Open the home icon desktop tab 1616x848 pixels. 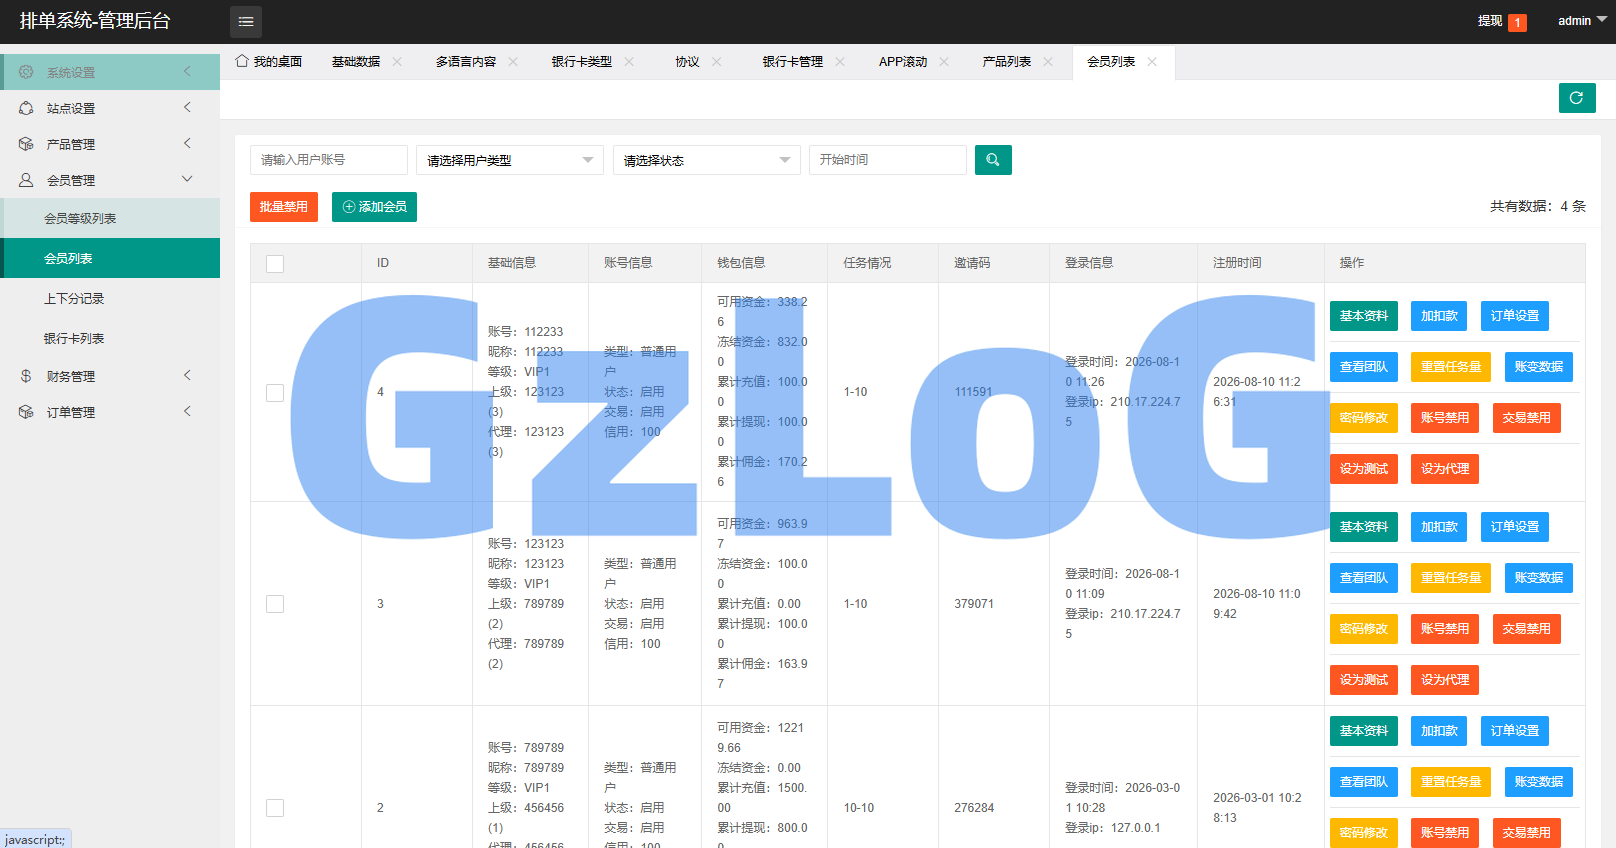269,62
